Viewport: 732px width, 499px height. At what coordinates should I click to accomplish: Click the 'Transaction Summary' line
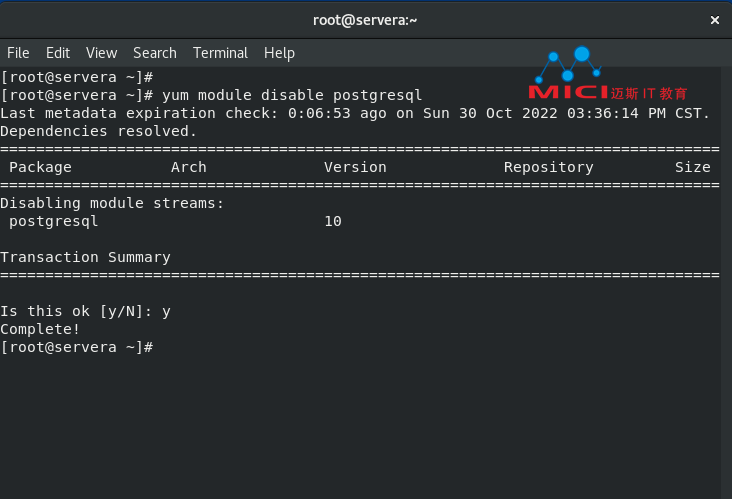coord(85,257)
